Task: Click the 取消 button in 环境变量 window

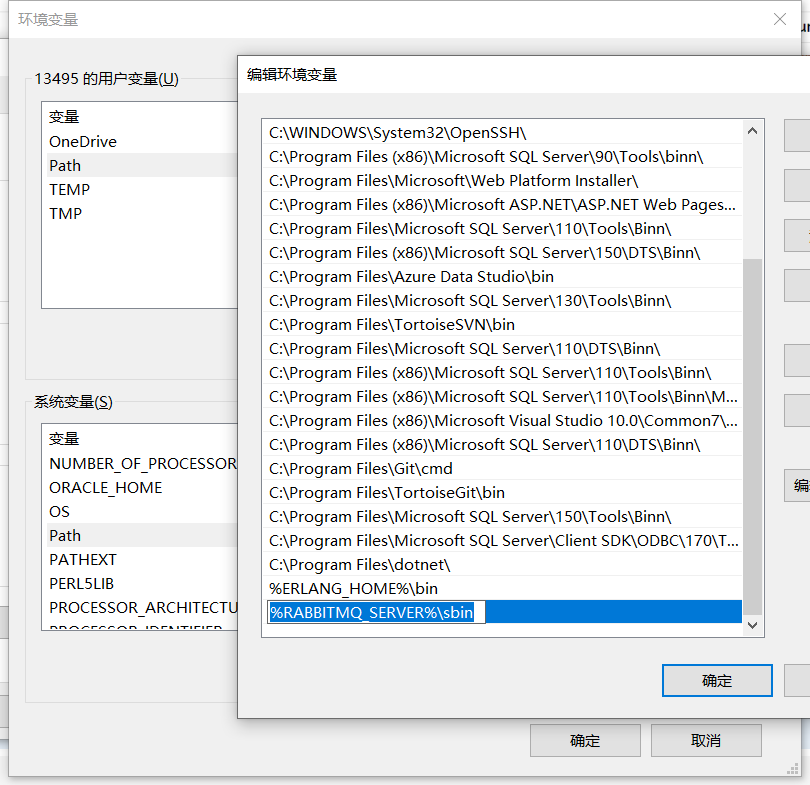Action: (706, 741)
